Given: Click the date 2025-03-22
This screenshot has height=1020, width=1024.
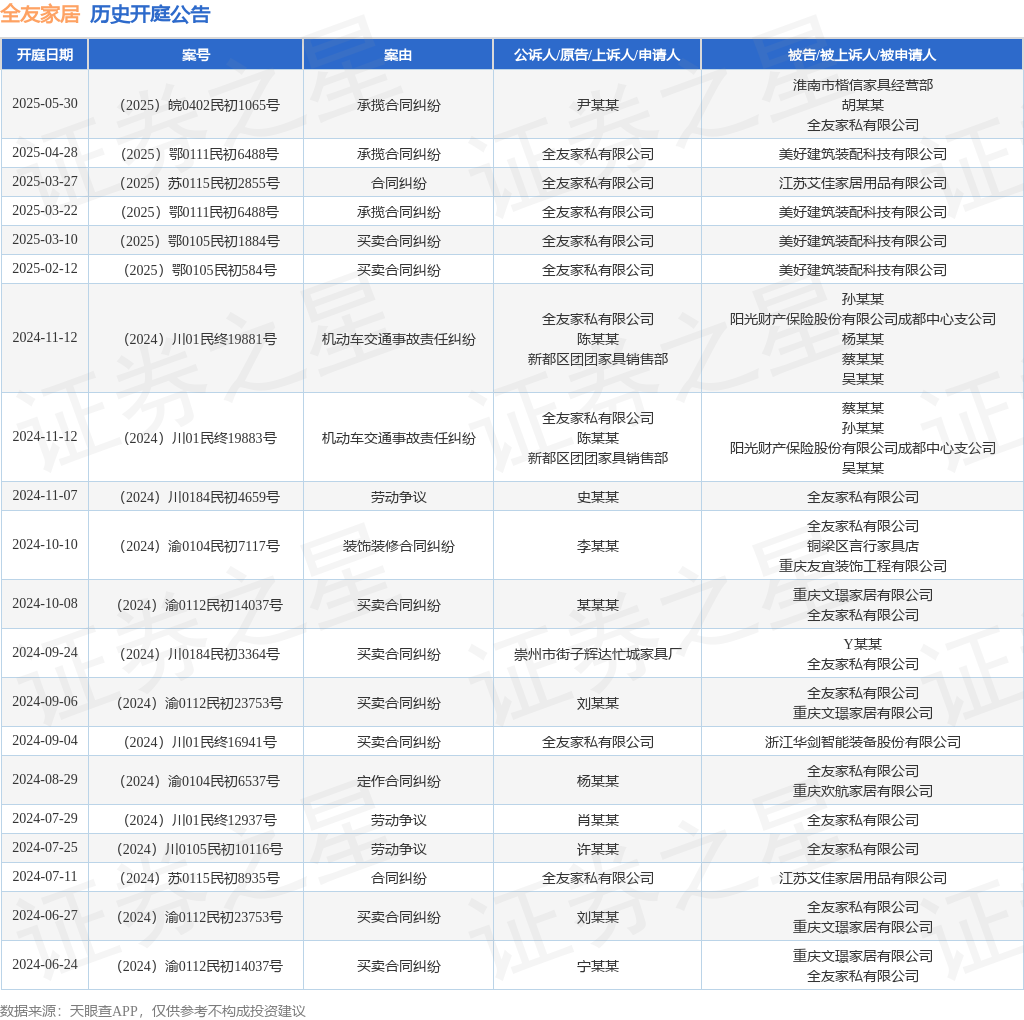Looking at the screenshot, I should (45, 211).
